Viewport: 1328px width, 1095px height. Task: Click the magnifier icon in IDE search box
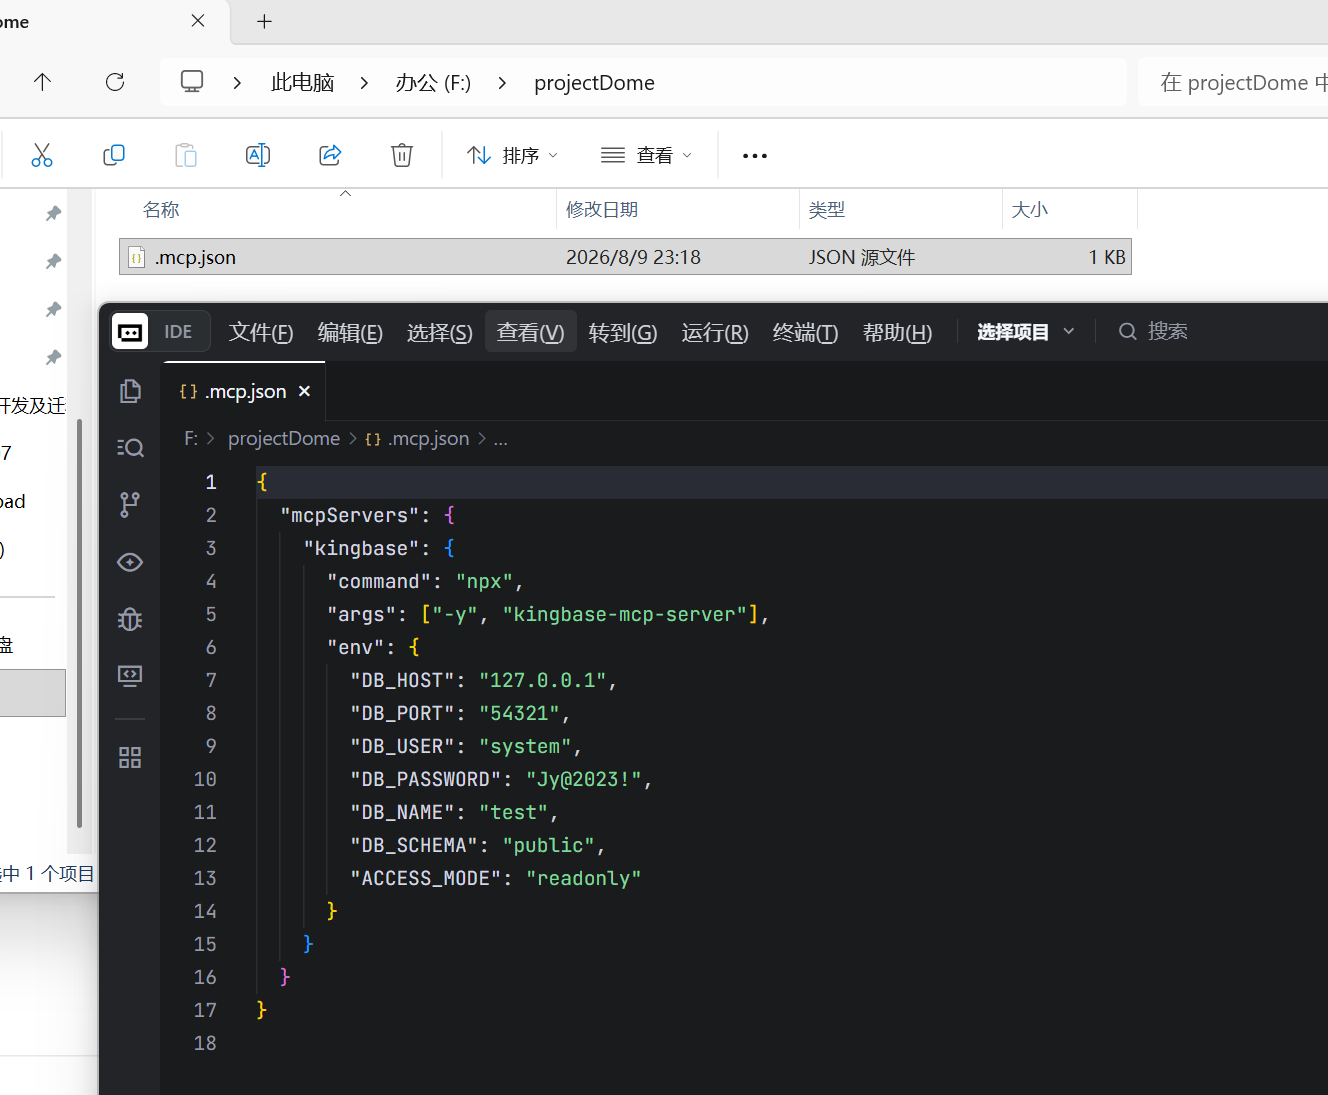[x=1128, y=331]
